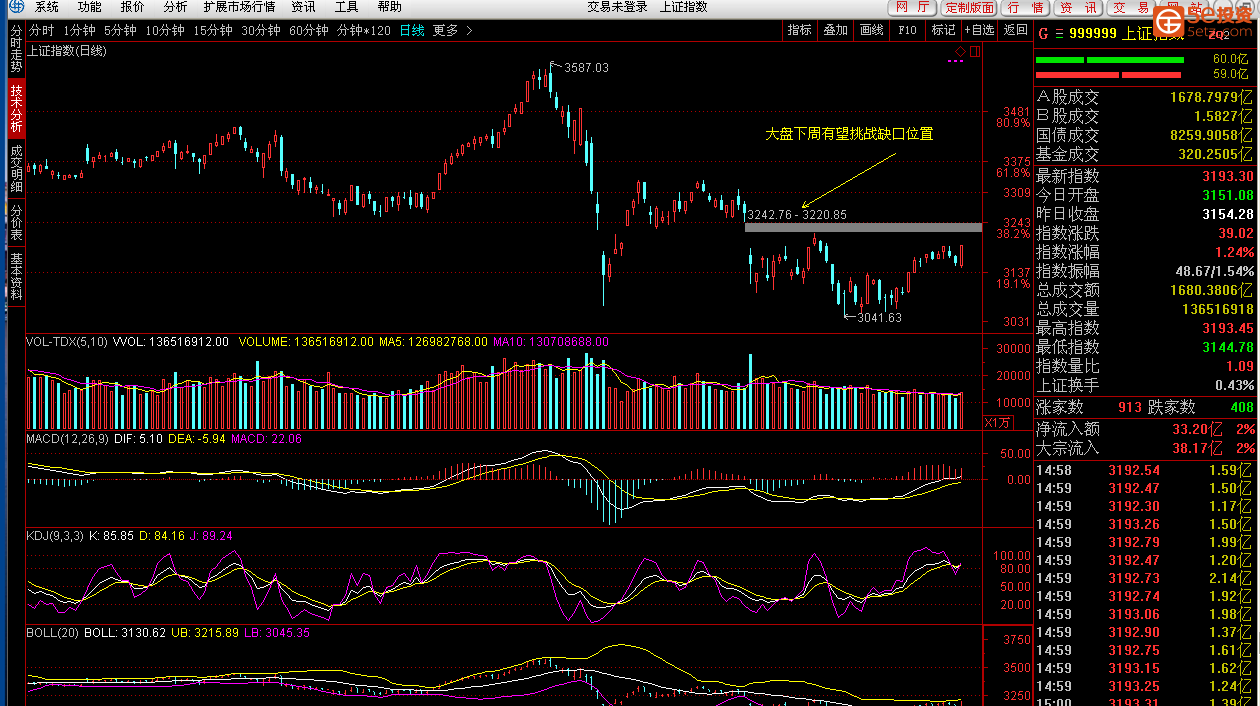The width and height of the screenshot is (1260, 706).
Task: Click the red panel-split icon beside the diamond
Action: point(973,51)
